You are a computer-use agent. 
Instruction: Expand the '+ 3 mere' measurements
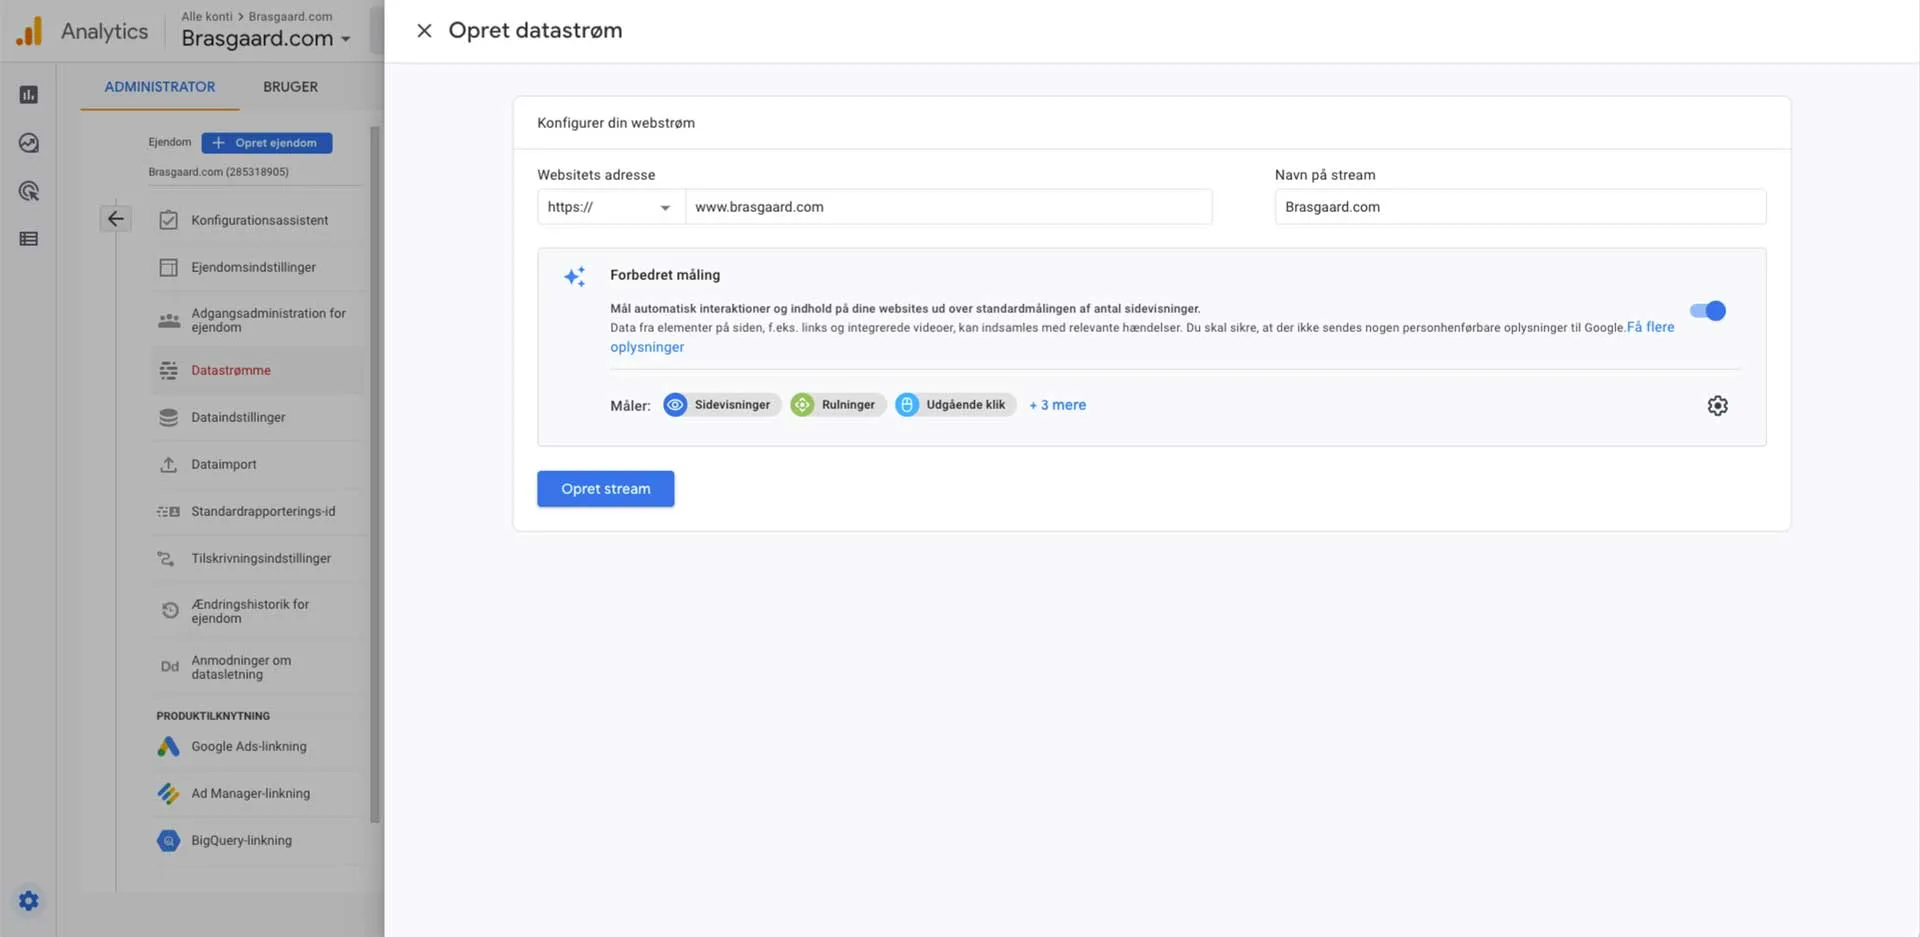[1057, 405]
